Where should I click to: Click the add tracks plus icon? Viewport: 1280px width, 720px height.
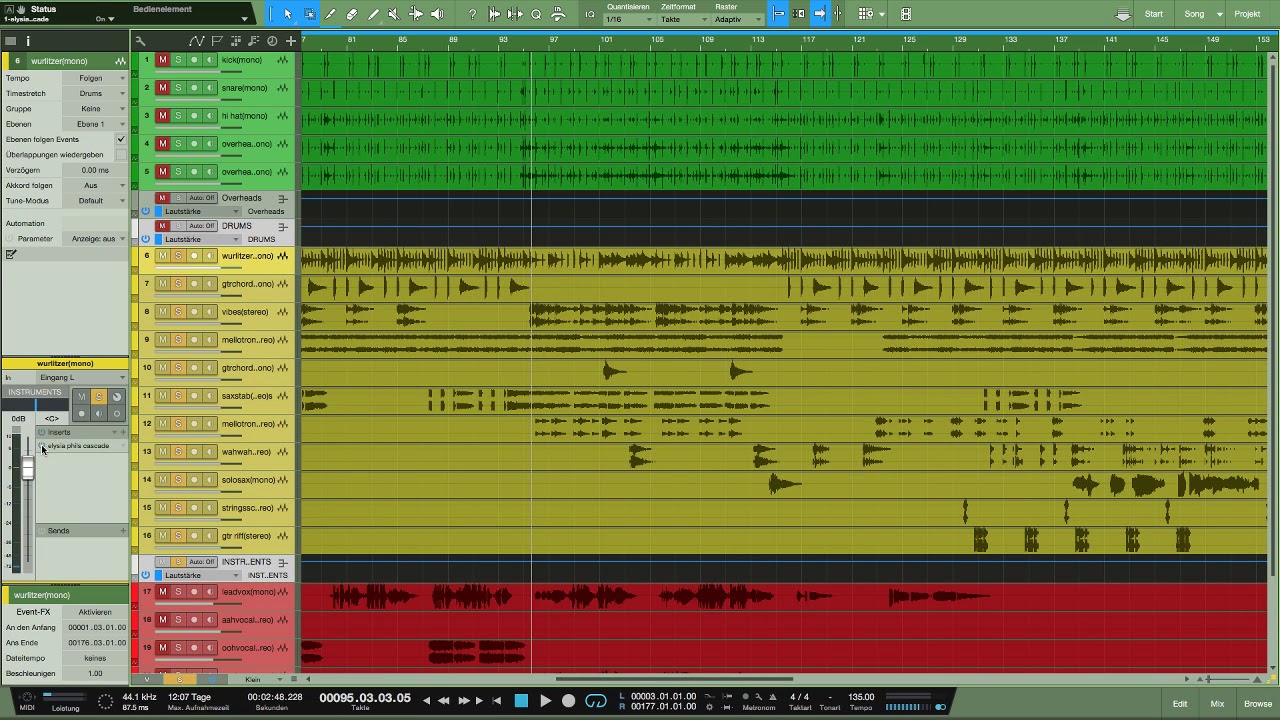[x=290, y=41]
